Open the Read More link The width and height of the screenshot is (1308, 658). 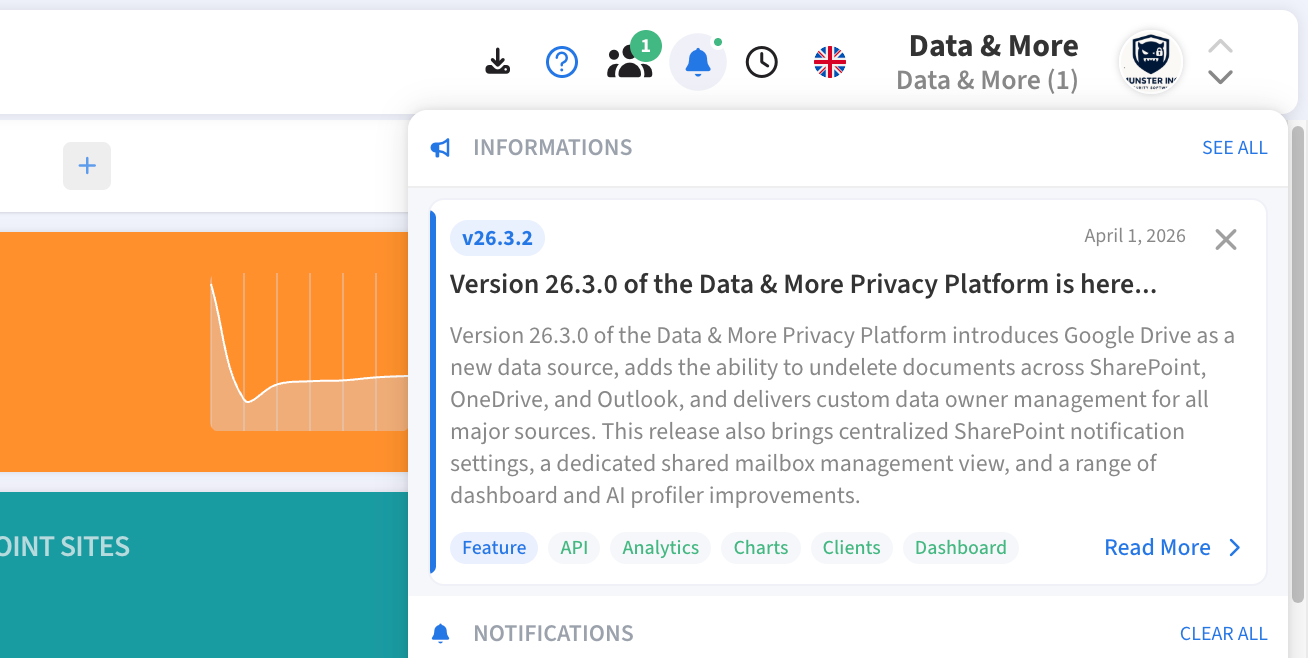1157,548
